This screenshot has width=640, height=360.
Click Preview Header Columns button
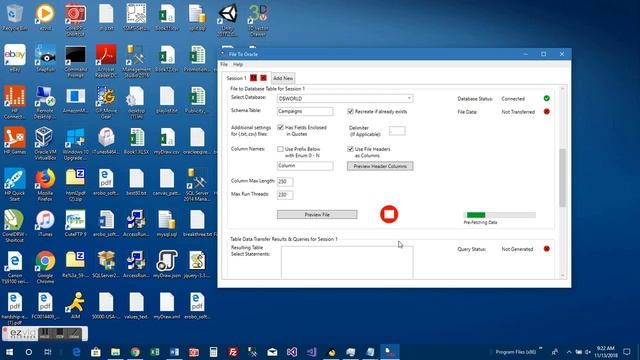(380, 166)
